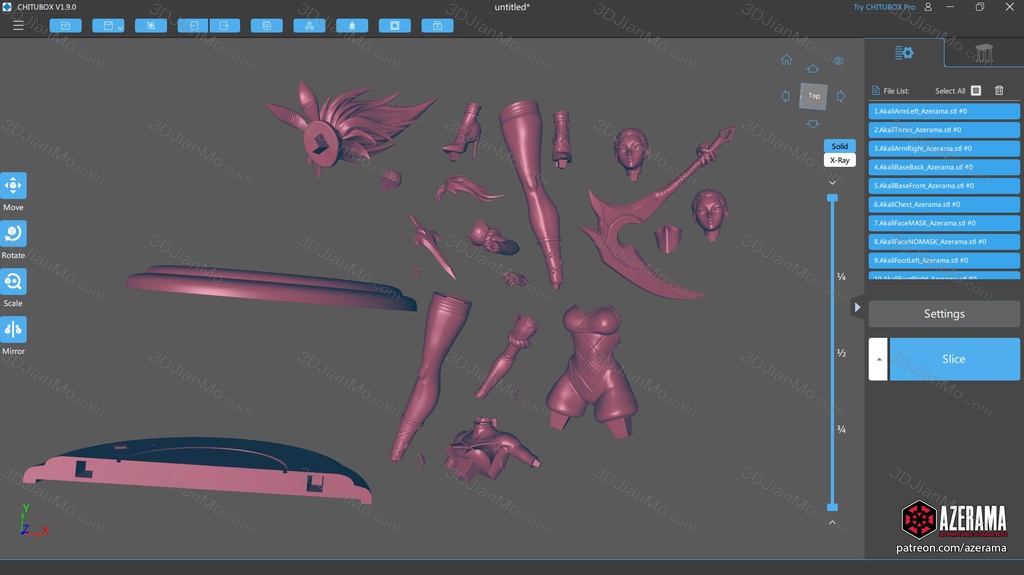
Task: Open the user account icon
Action: coord(928,7)
